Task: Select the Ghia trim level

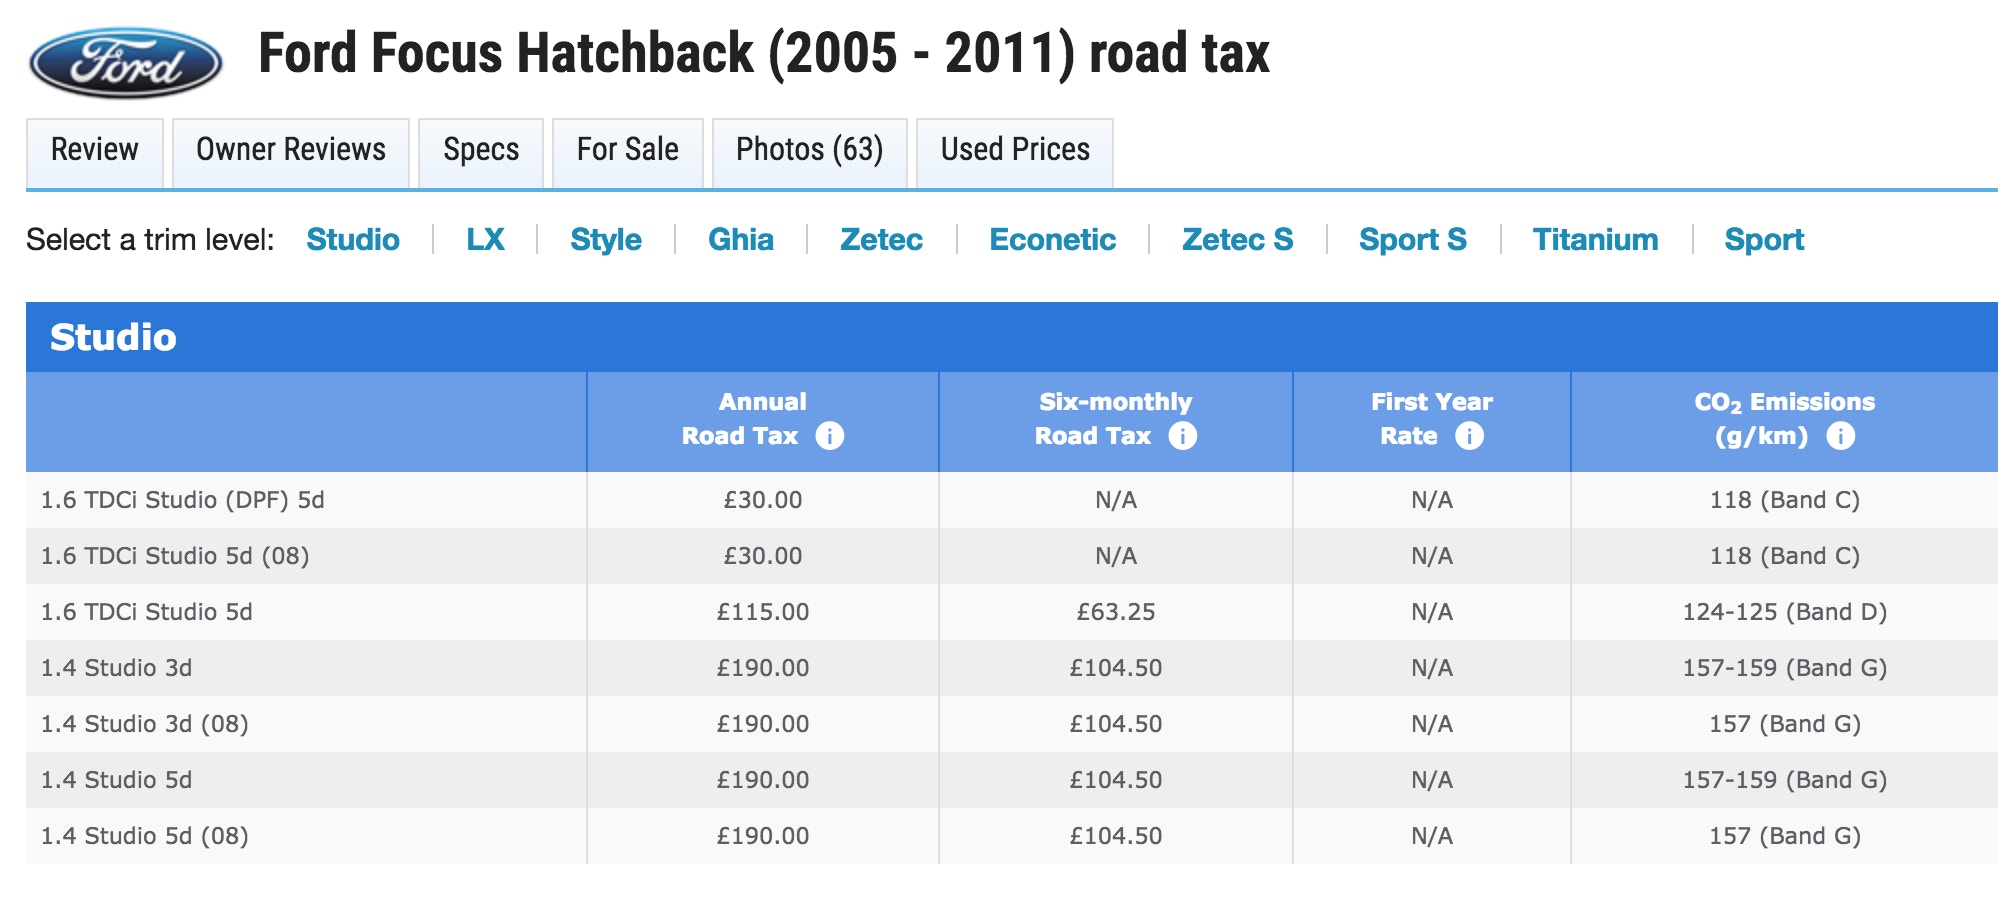Action: click(x=741, y=240)
